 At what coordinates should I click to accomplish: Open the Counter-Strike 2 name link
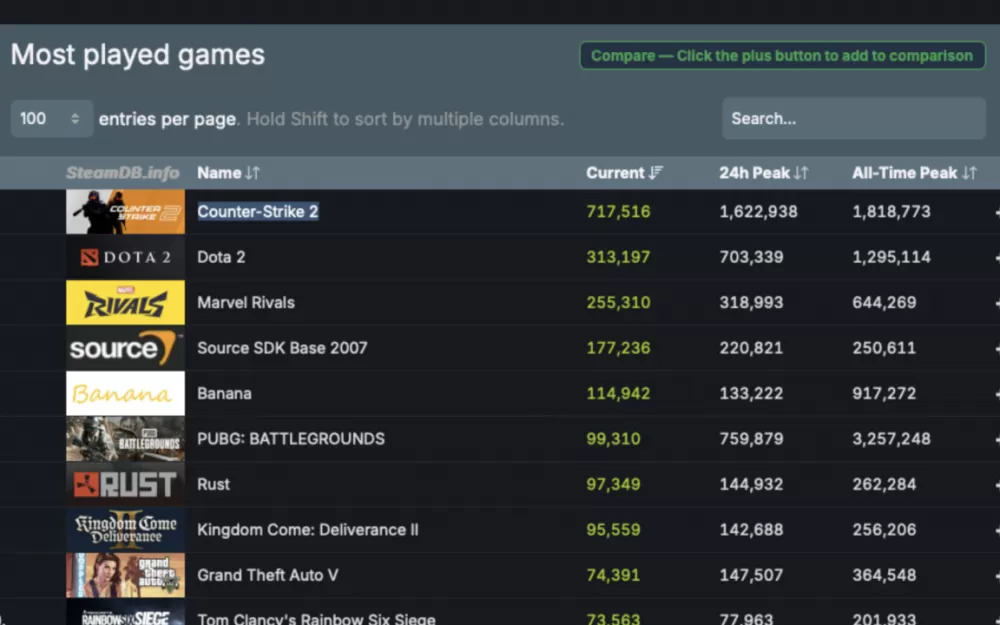click(258, 212)
